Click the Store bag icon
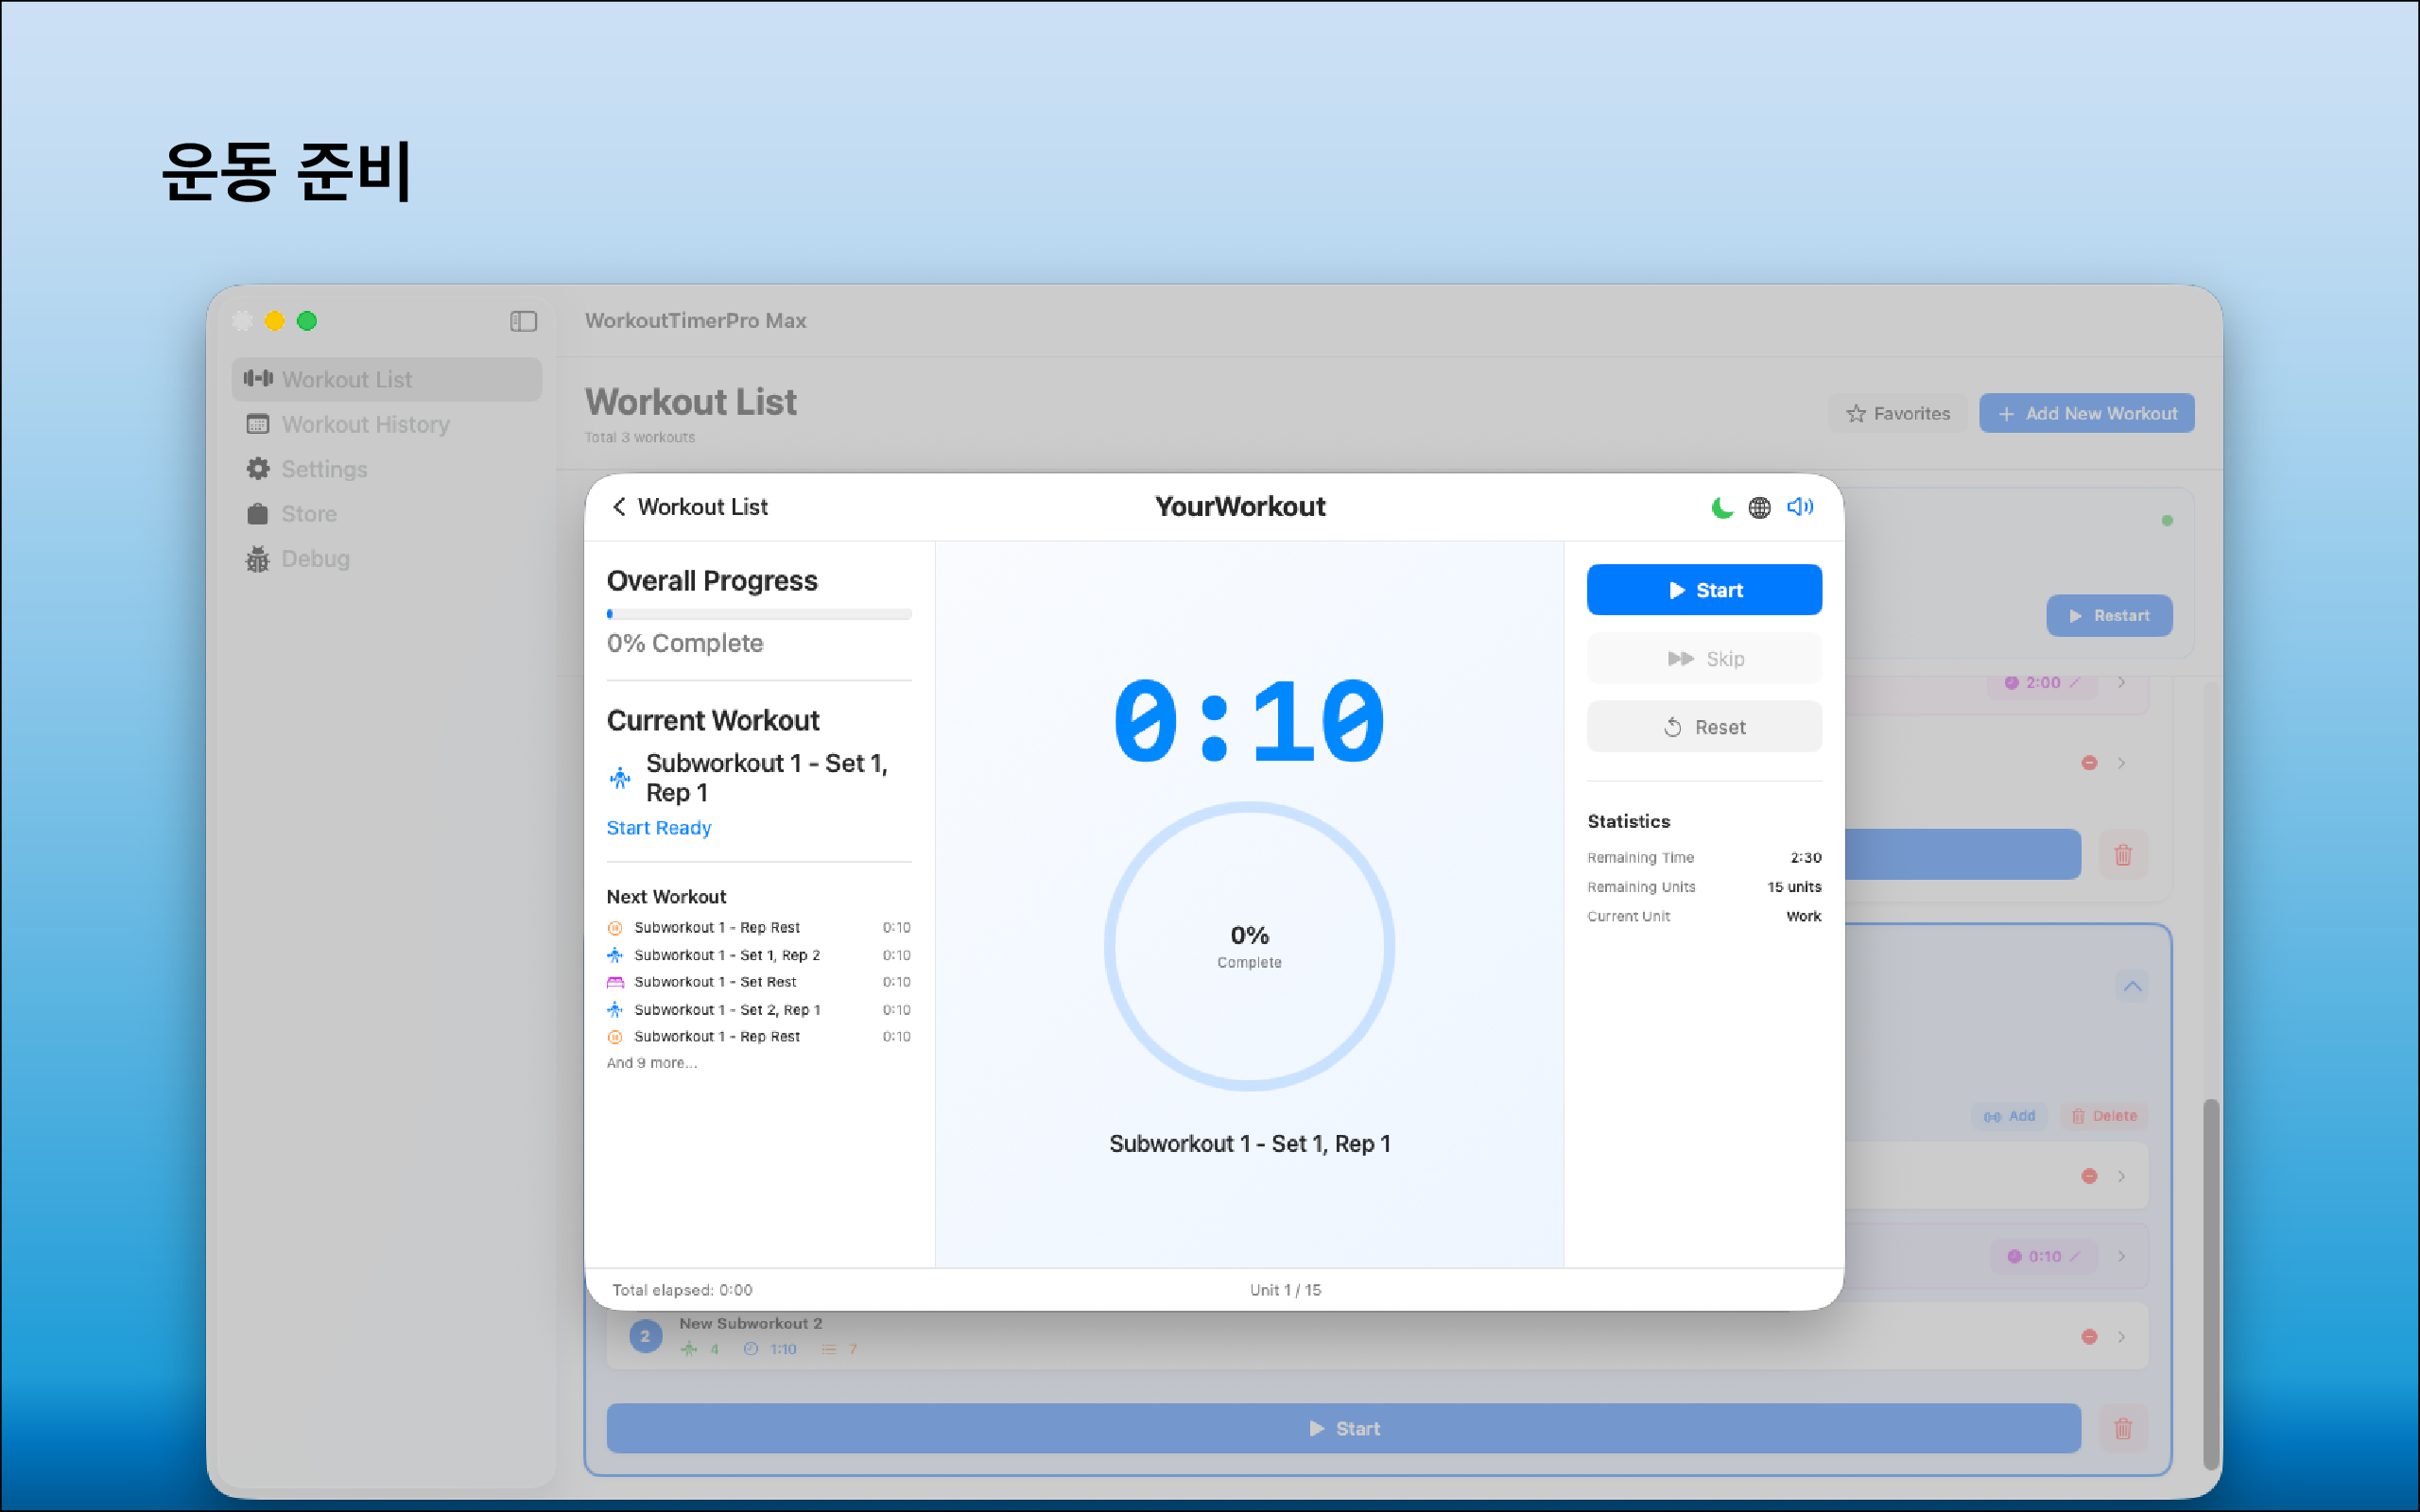 tap(258, 514)
